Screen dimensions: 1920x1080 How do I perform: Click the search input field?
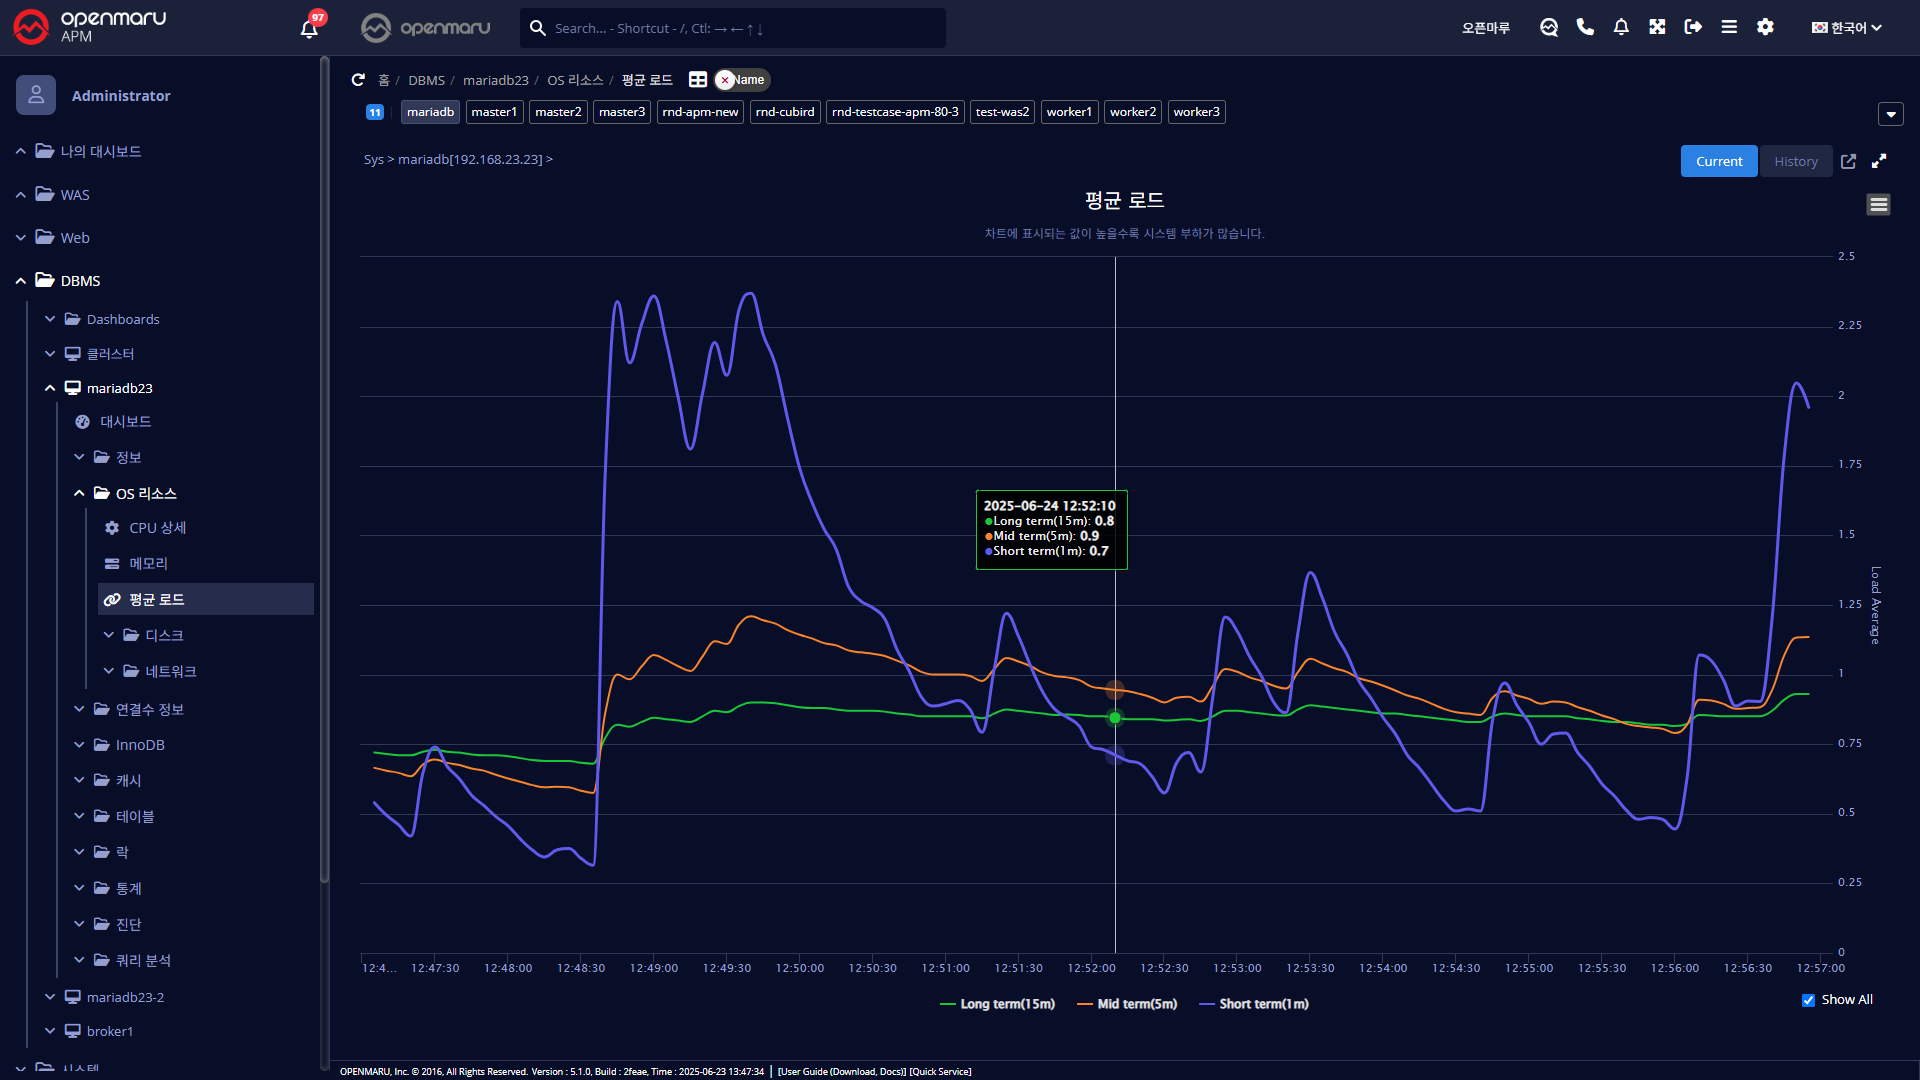point(740,28)
